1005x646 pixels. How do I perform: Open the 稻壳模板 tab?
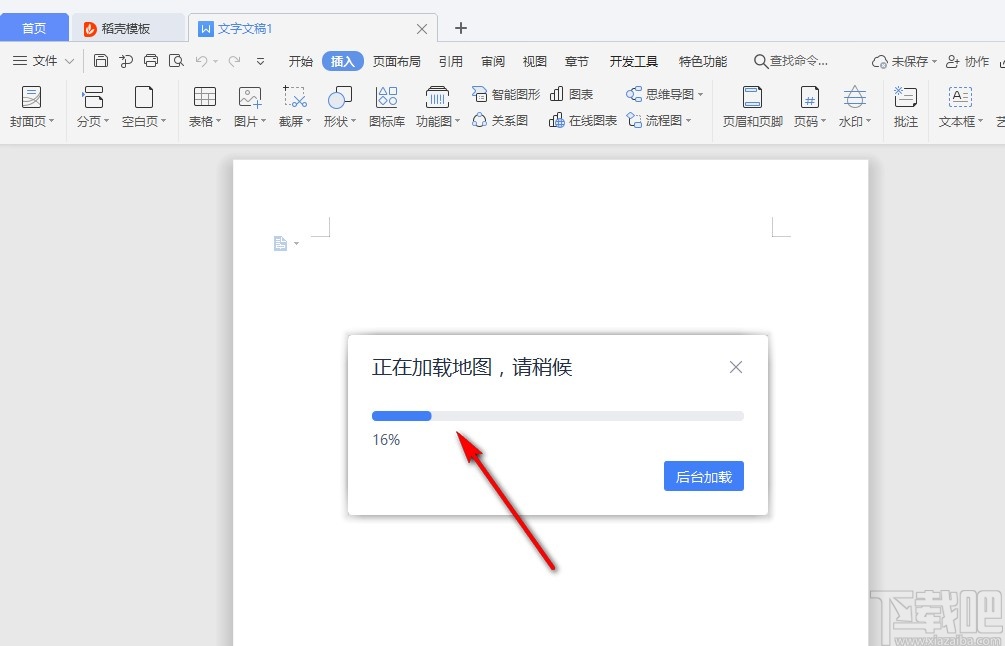point(128,28)
